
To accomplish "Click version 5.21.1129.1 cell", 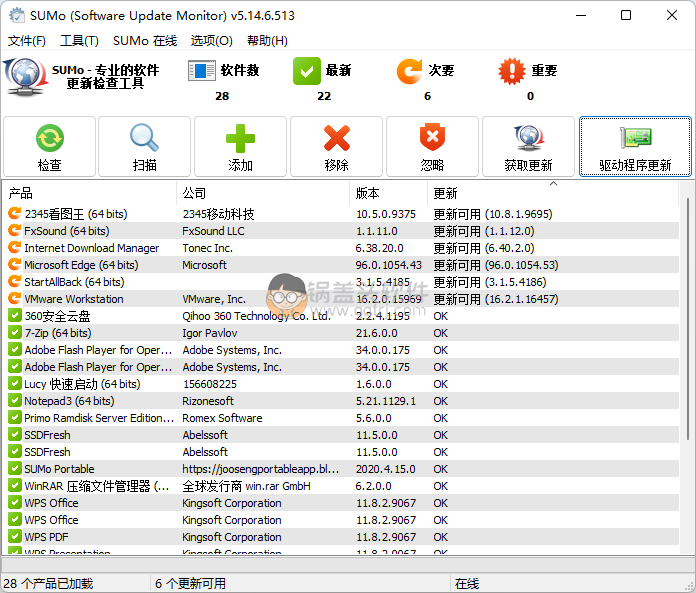I will 386,401.
